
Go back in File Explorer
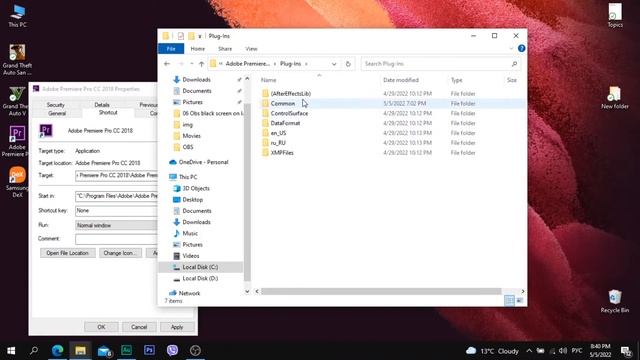point(167,64)
